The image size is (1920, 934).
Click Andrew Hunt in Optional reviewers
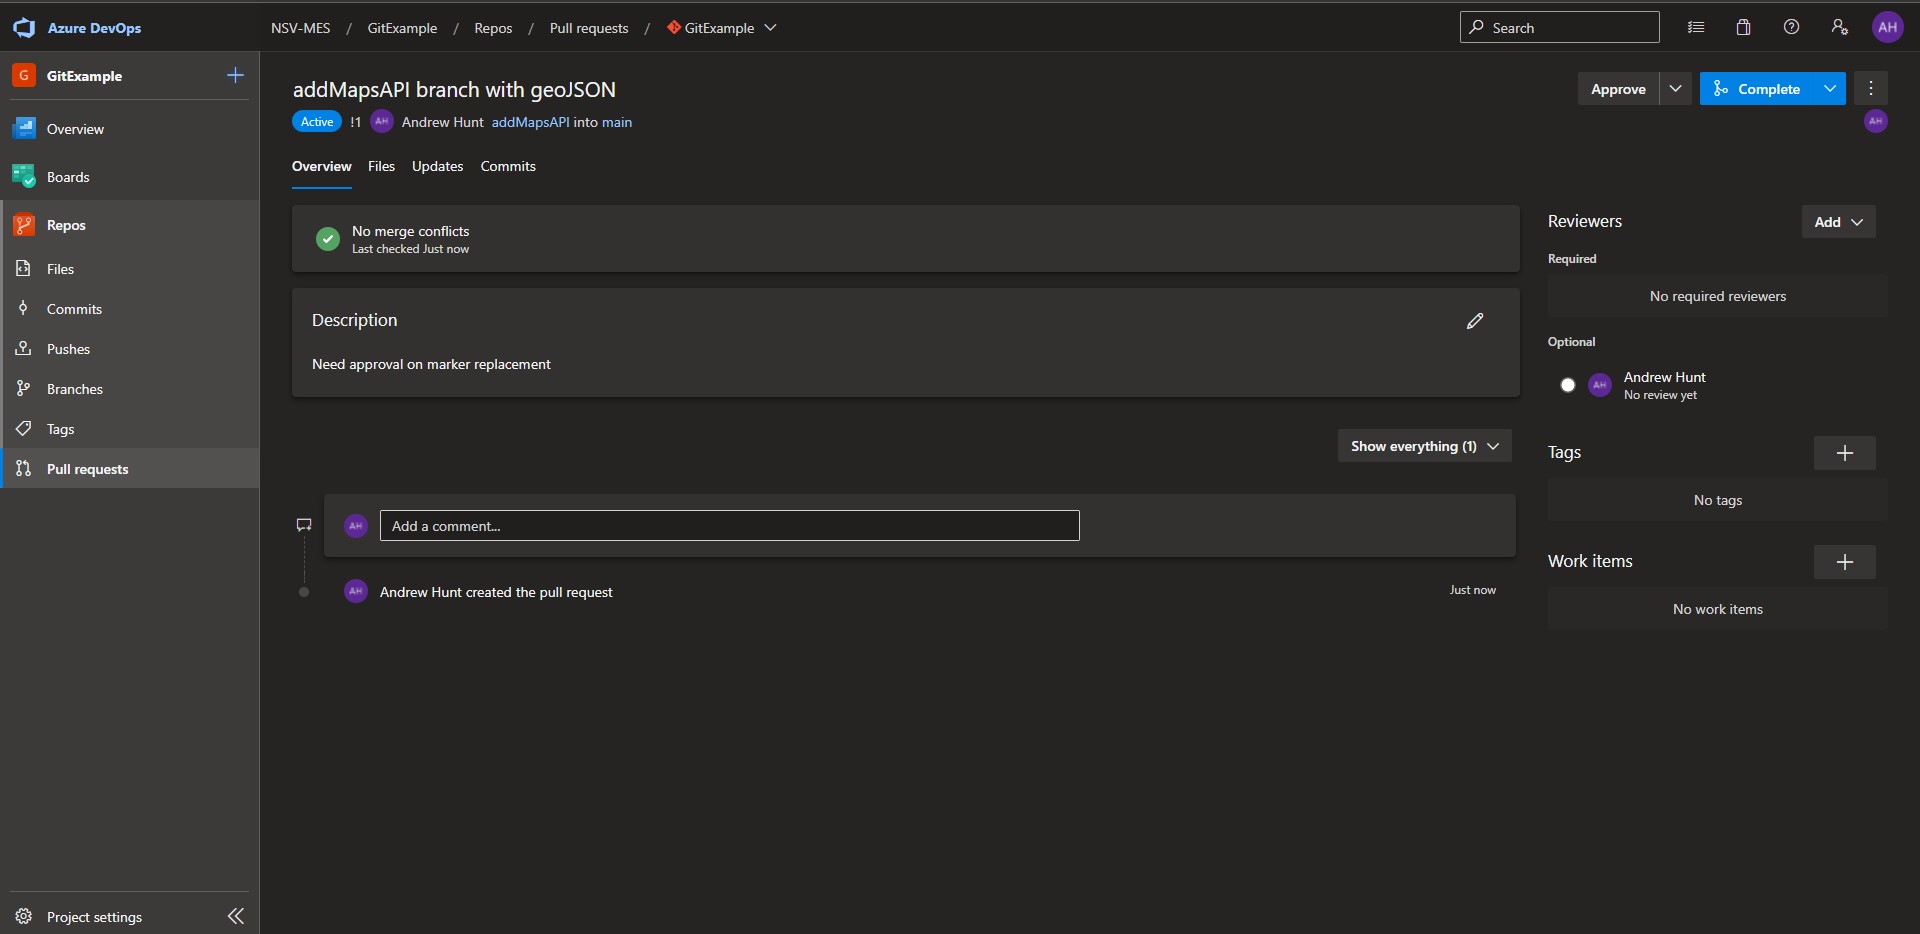click(x=1664, y=377)
